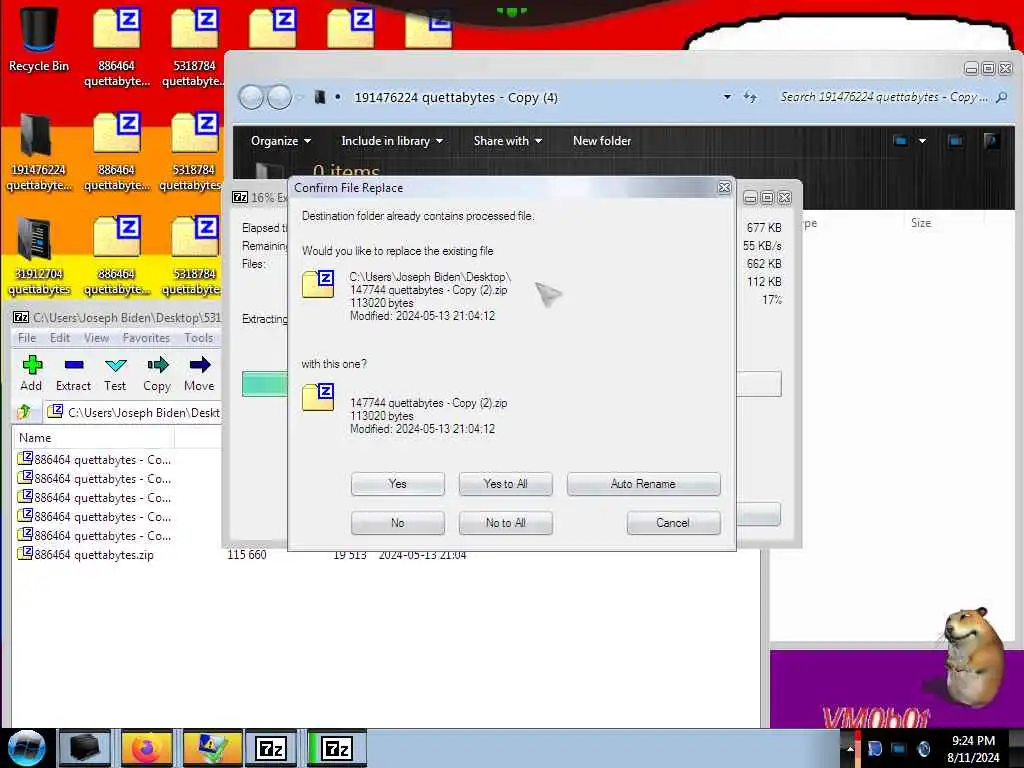The height and width of the screenshot is (768, 1024).
Task: Choose Auto Rename in the replace dialog
Action: 643,484
